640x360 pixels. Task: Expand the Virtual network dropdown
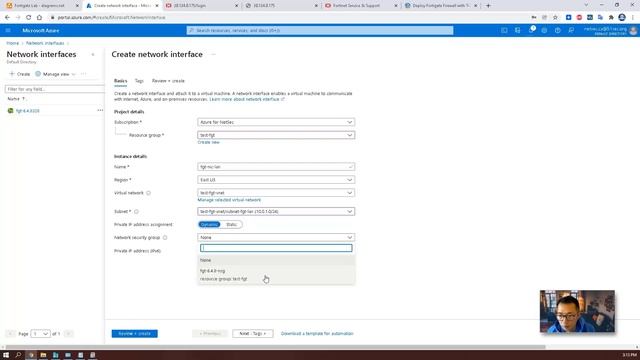tap(276, 193)
